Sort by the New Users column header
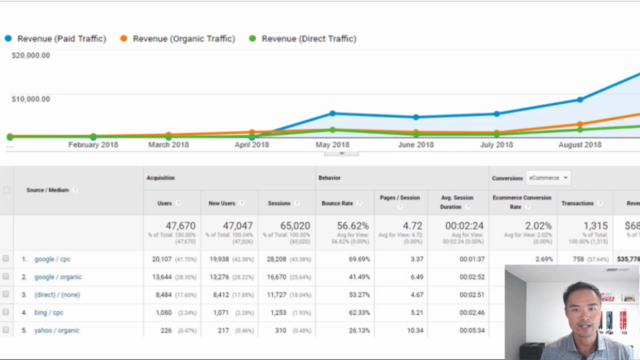 click(x=222, y=203)
